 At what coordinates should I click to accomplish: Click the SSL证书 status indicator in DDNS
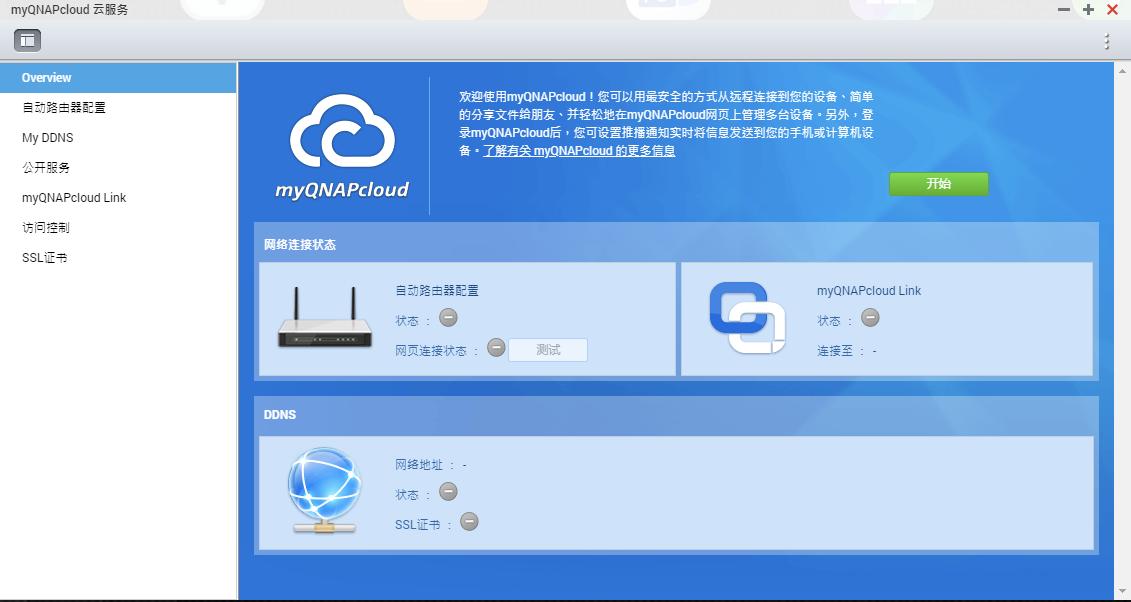point(469,521)
